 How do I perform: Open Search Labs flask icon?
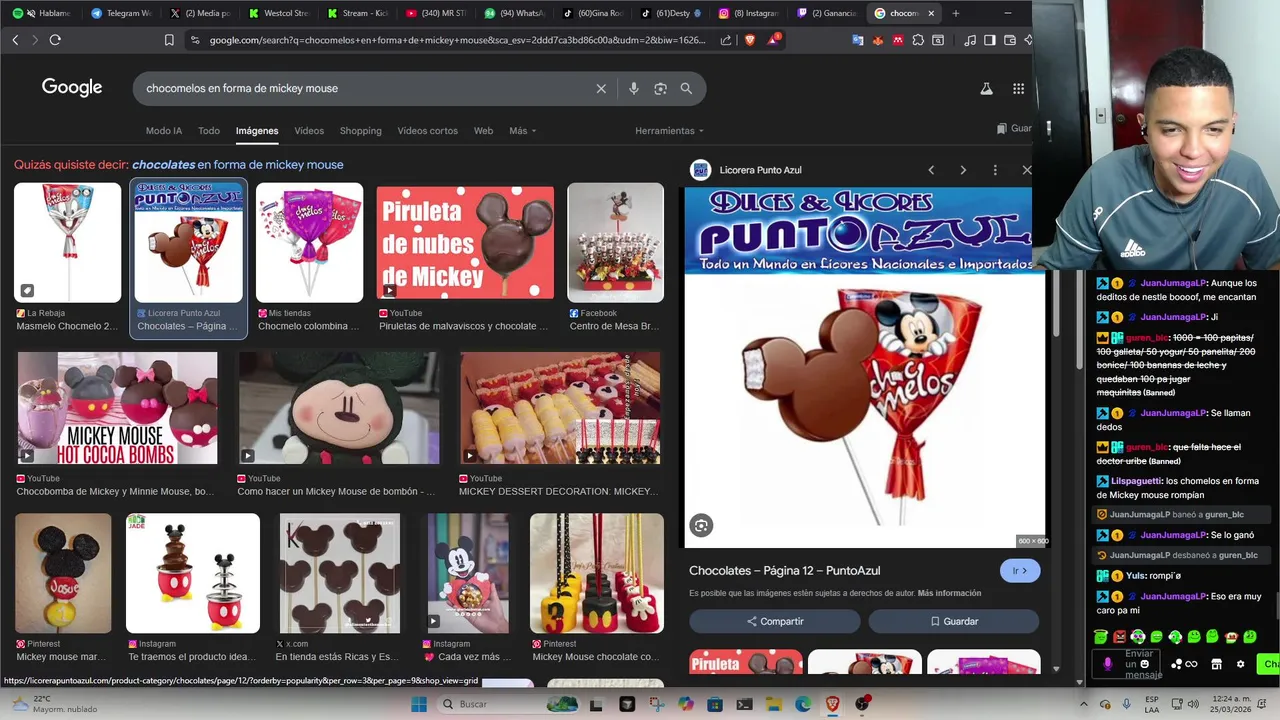pyautogui.click(x=986, y=88)
